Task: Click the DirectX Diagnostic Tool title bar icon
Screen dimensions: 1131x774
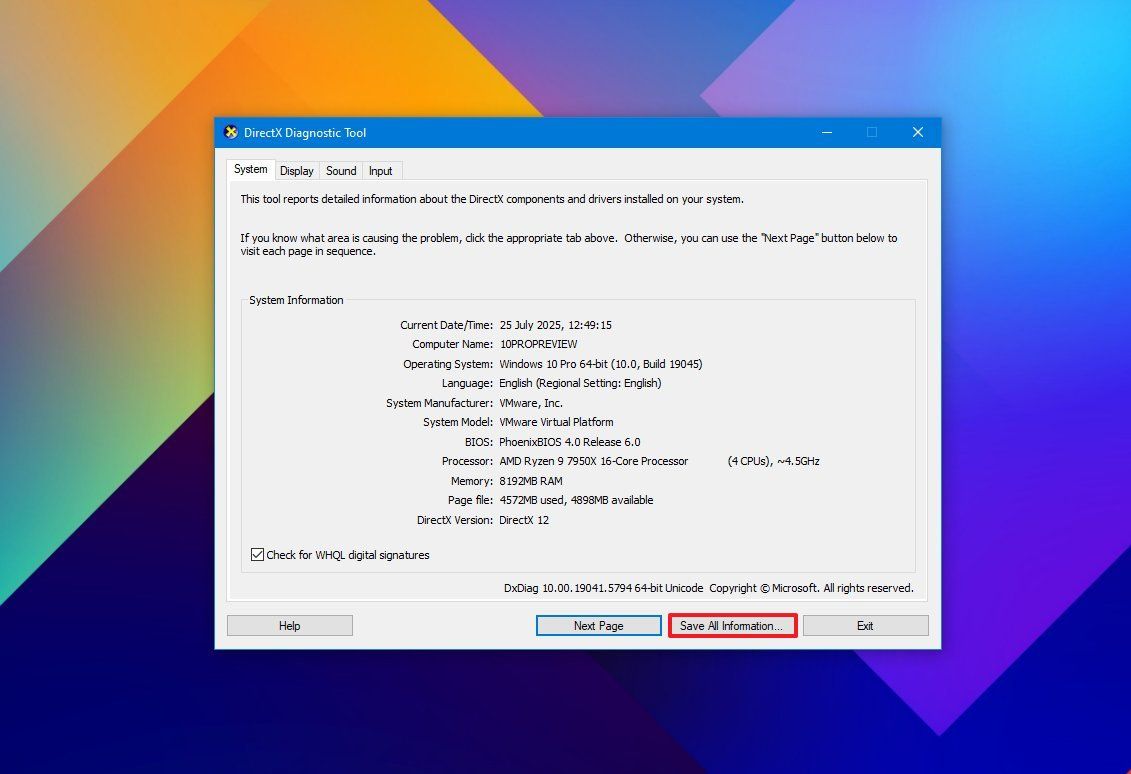Action: pos(231,131)
